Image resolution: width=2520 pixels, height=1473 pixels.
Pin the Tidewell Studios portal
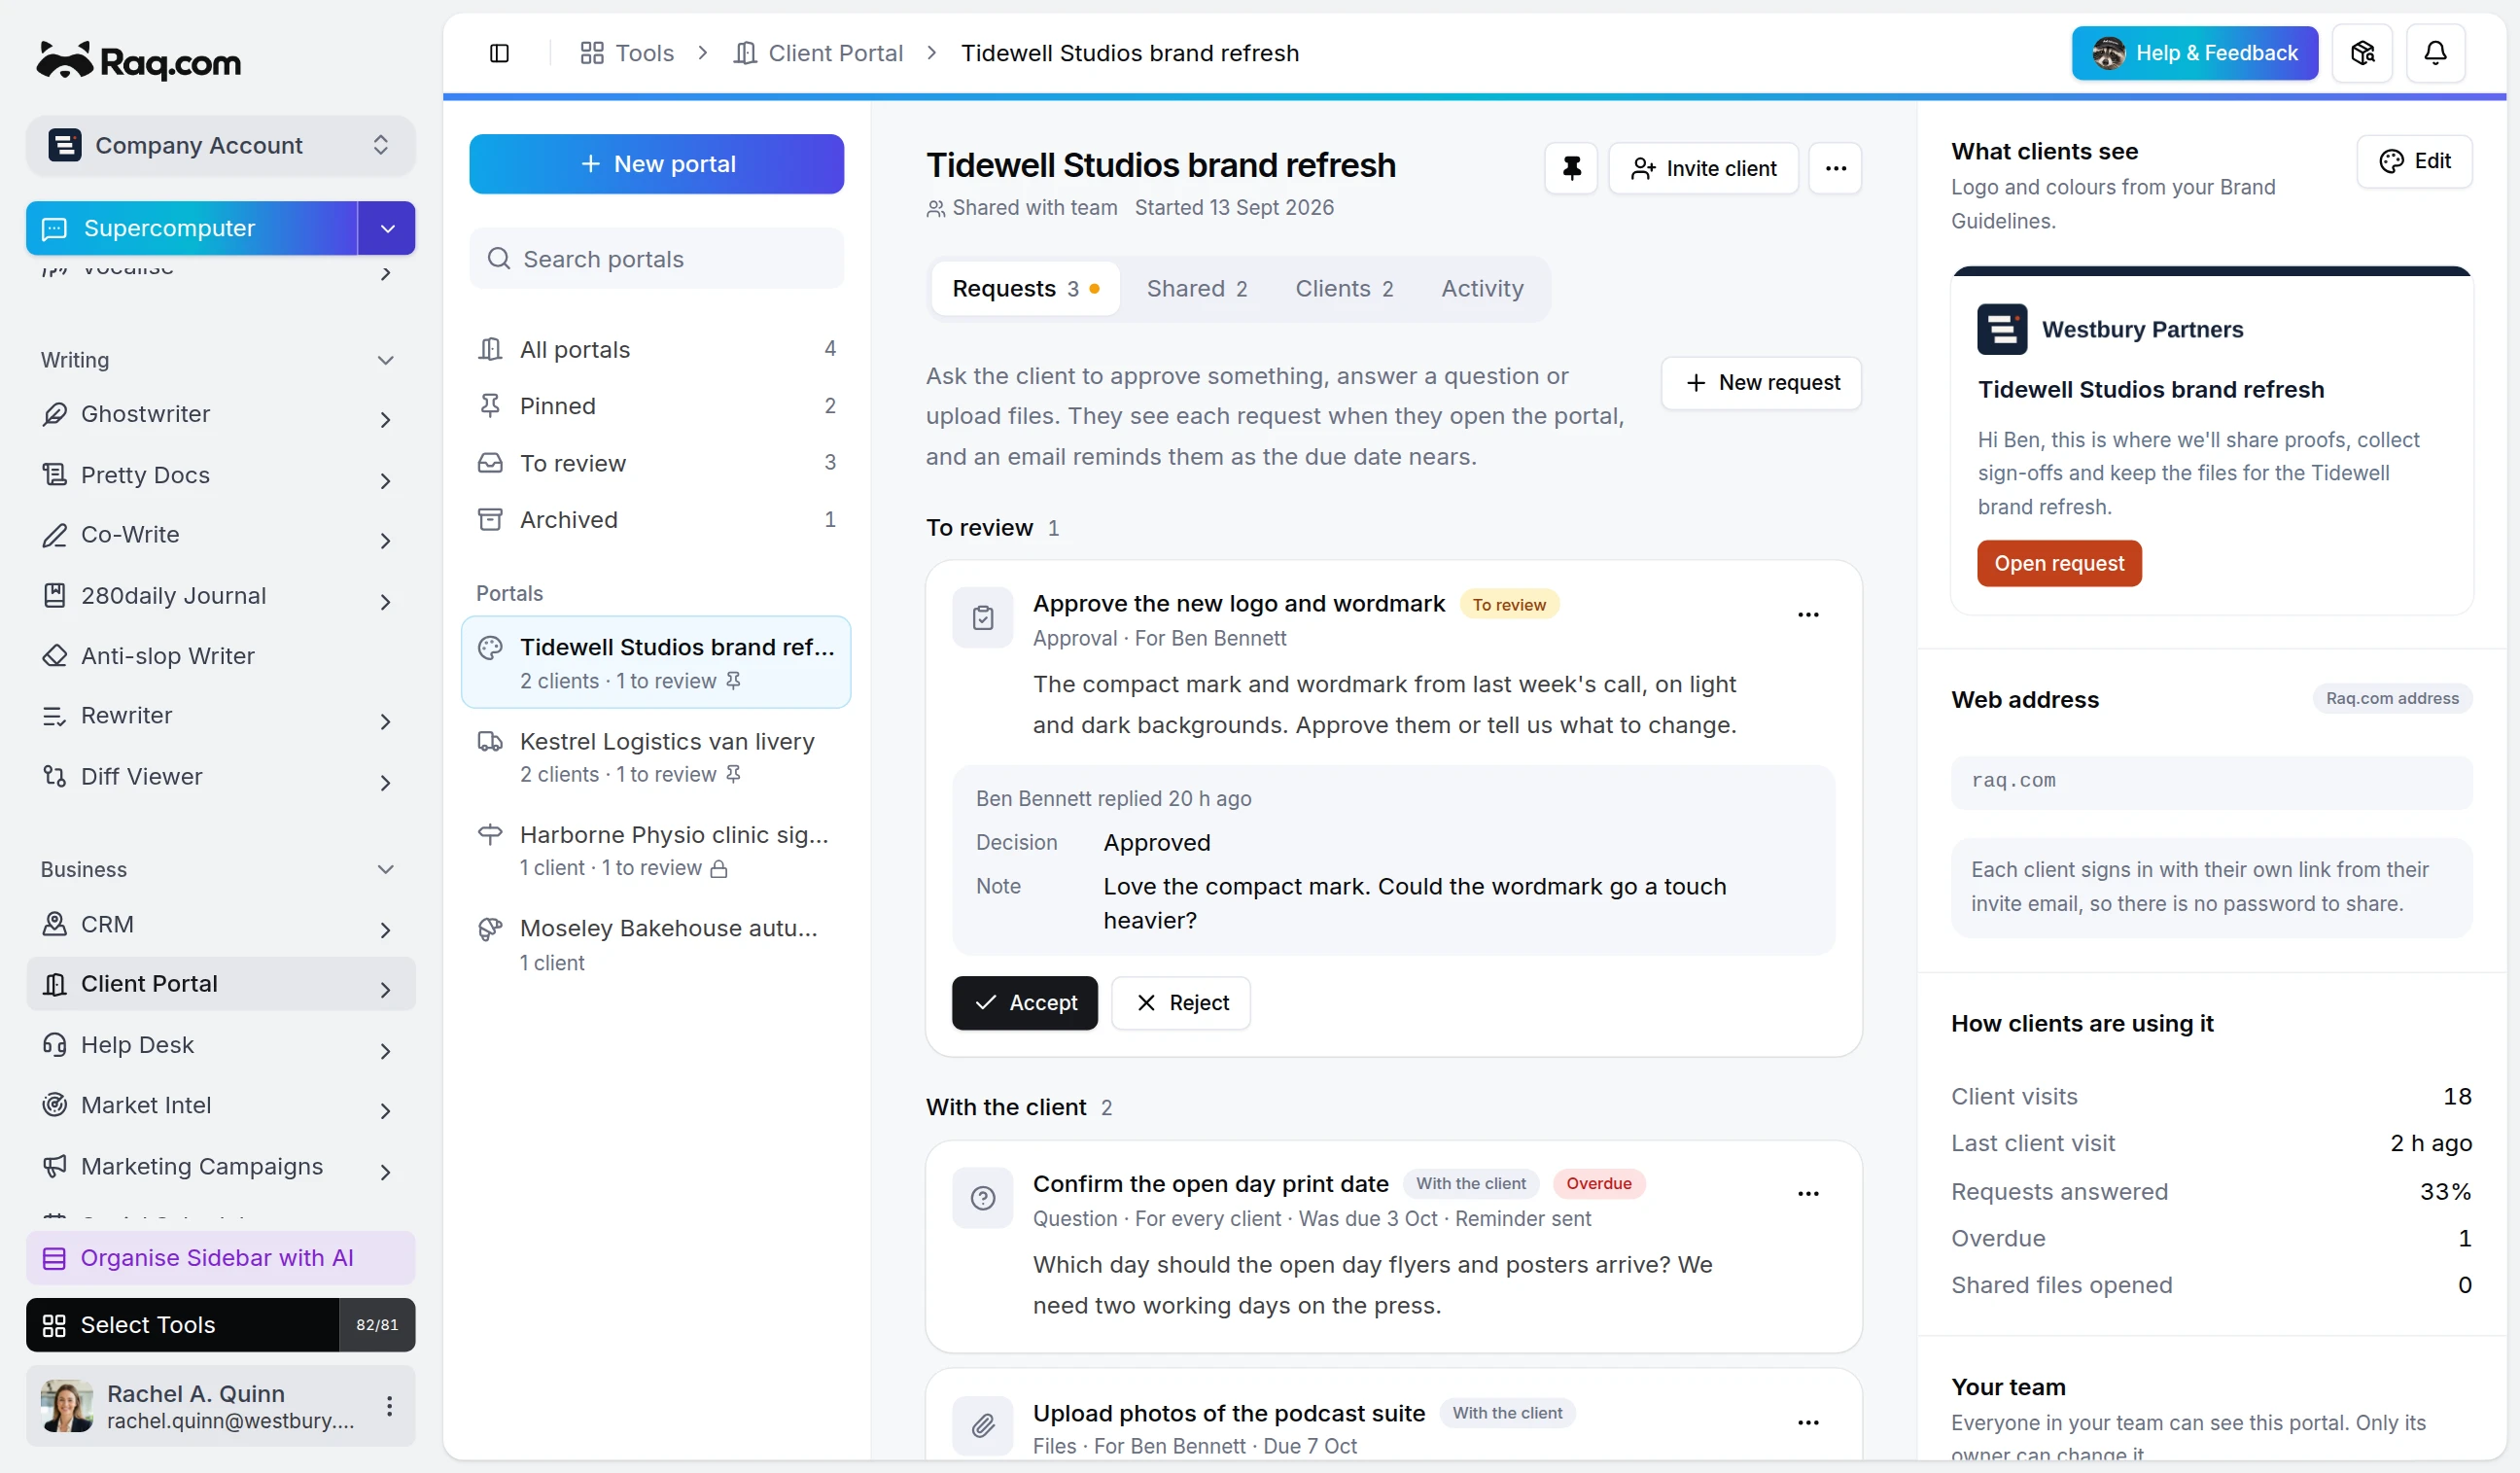tap(1571, 168)
